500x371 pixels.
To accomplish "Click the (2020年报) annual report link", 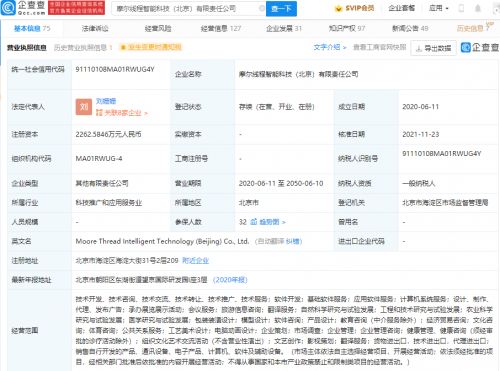I will coord(230,280).
